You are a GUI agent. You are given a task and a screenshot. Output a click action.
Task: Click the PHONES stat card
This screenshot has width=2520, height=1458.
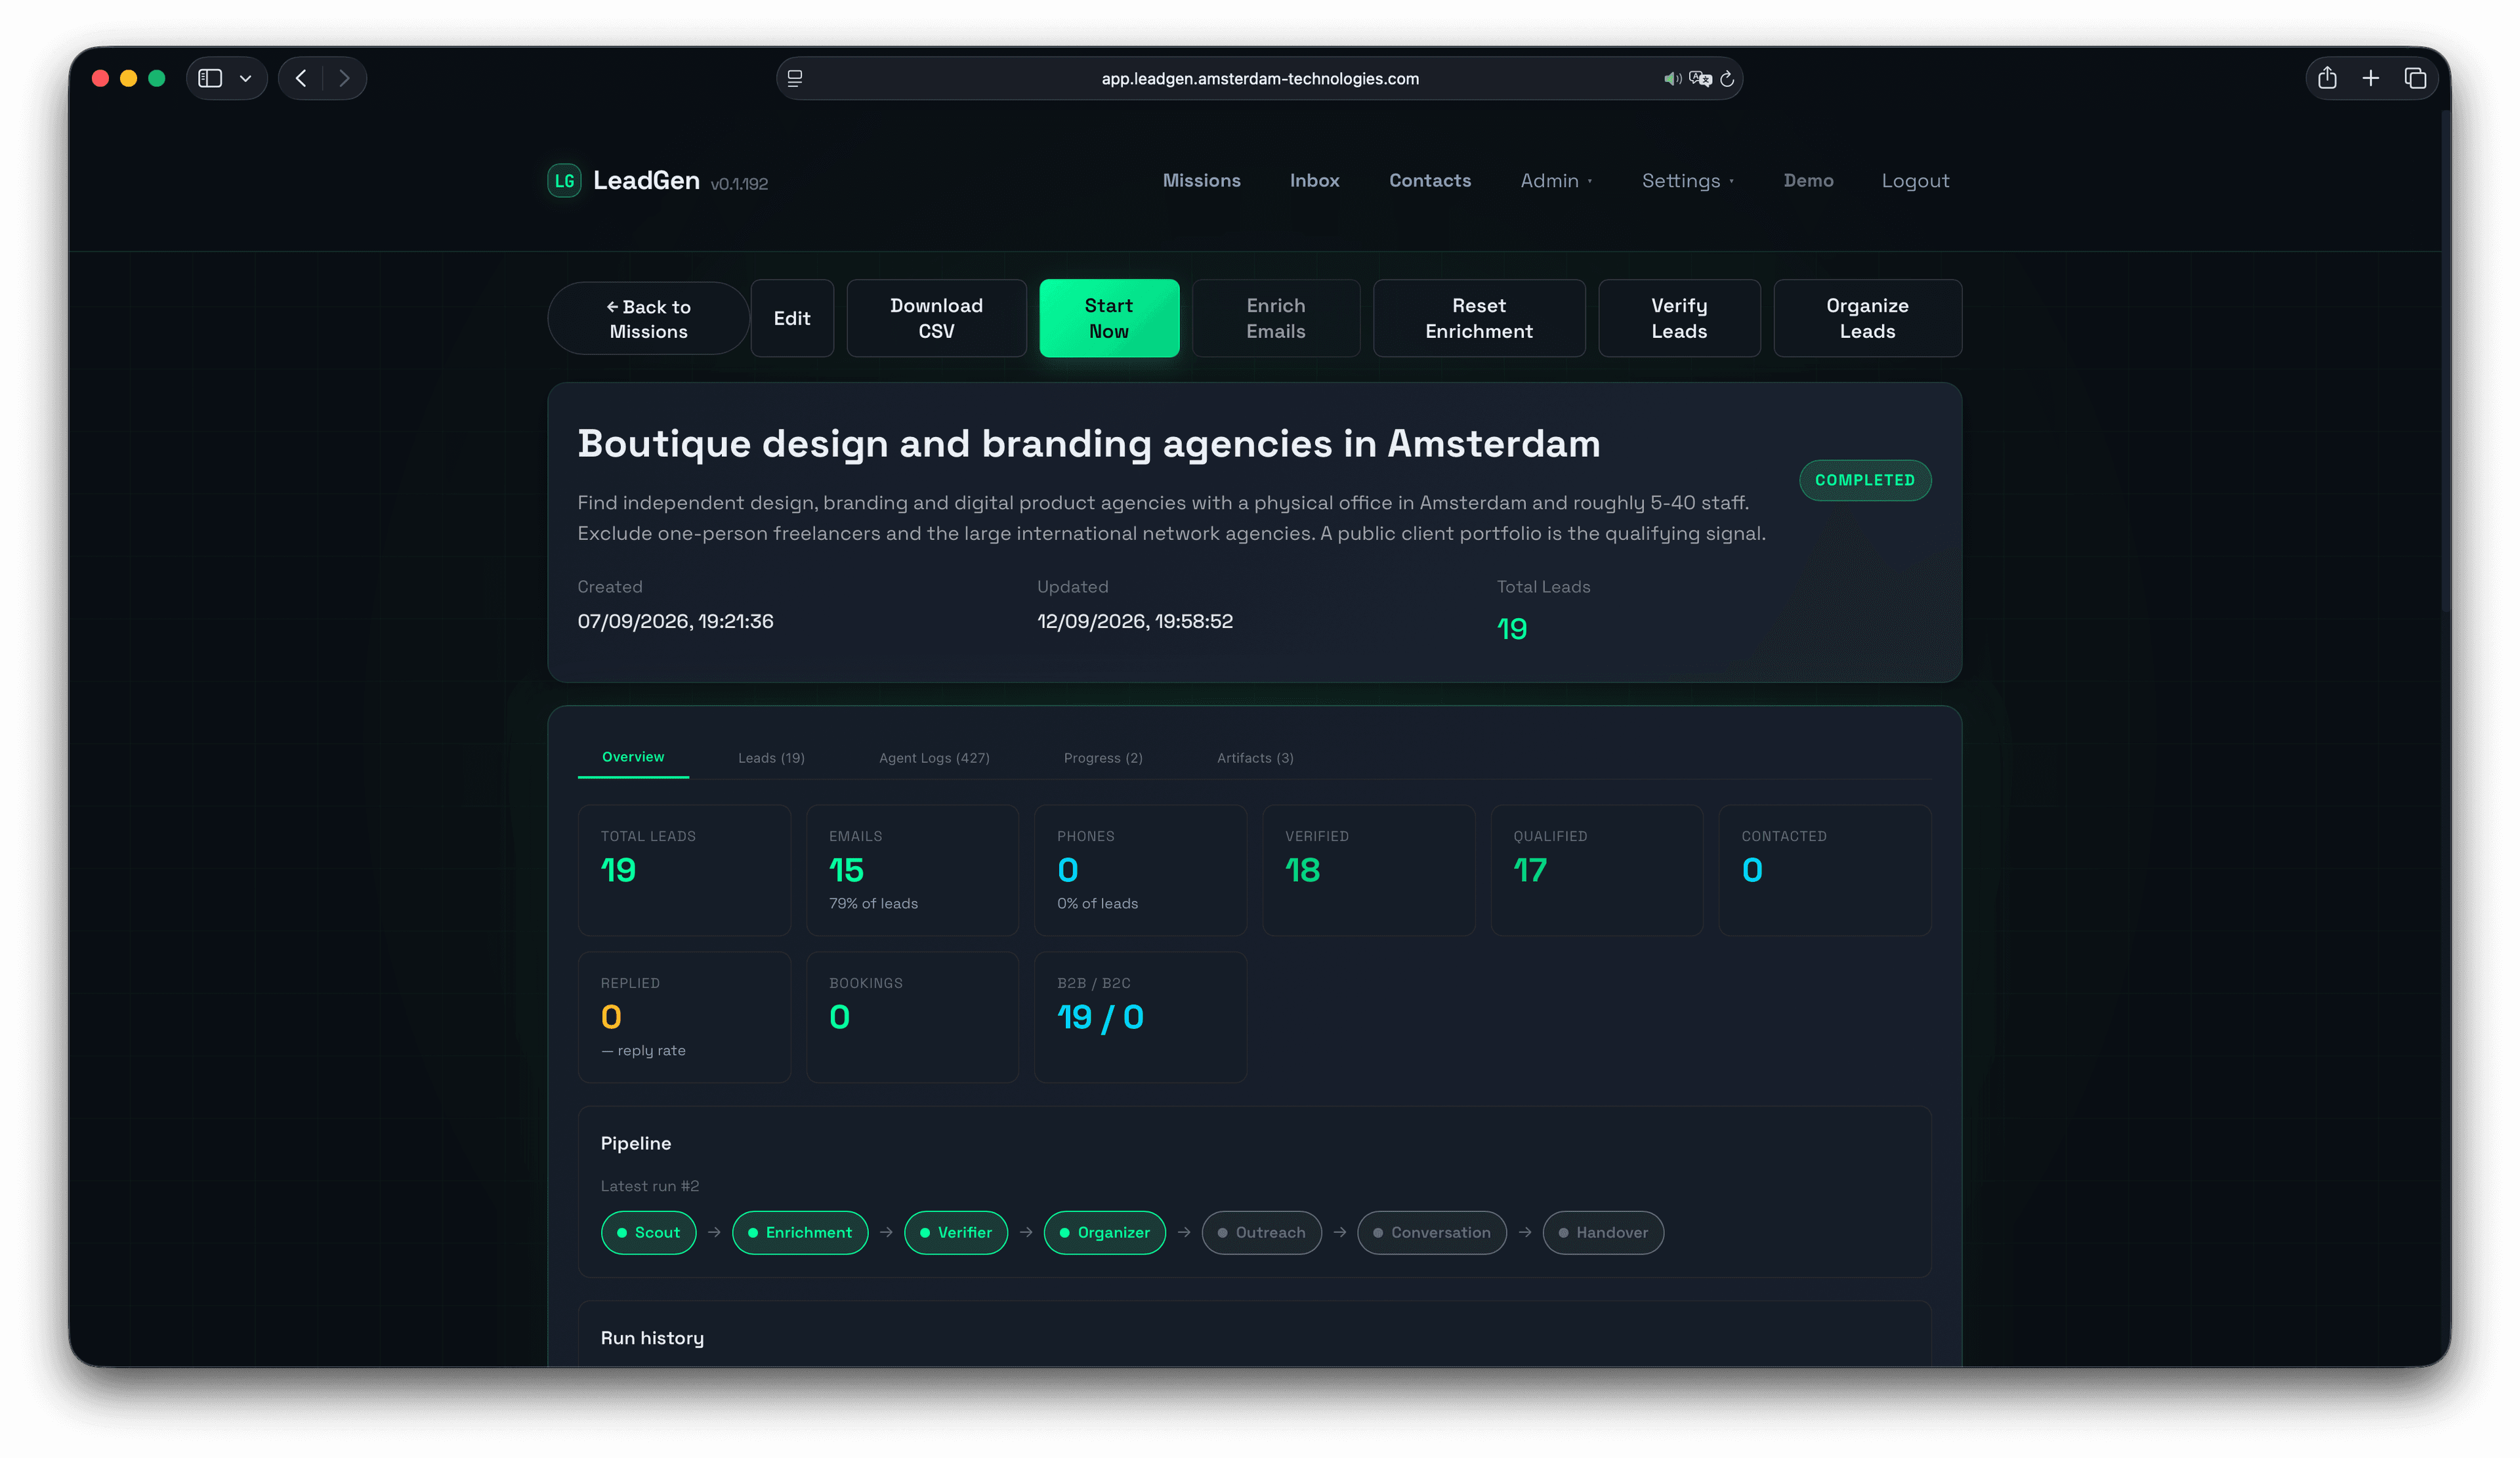(x=1140, y=870)
